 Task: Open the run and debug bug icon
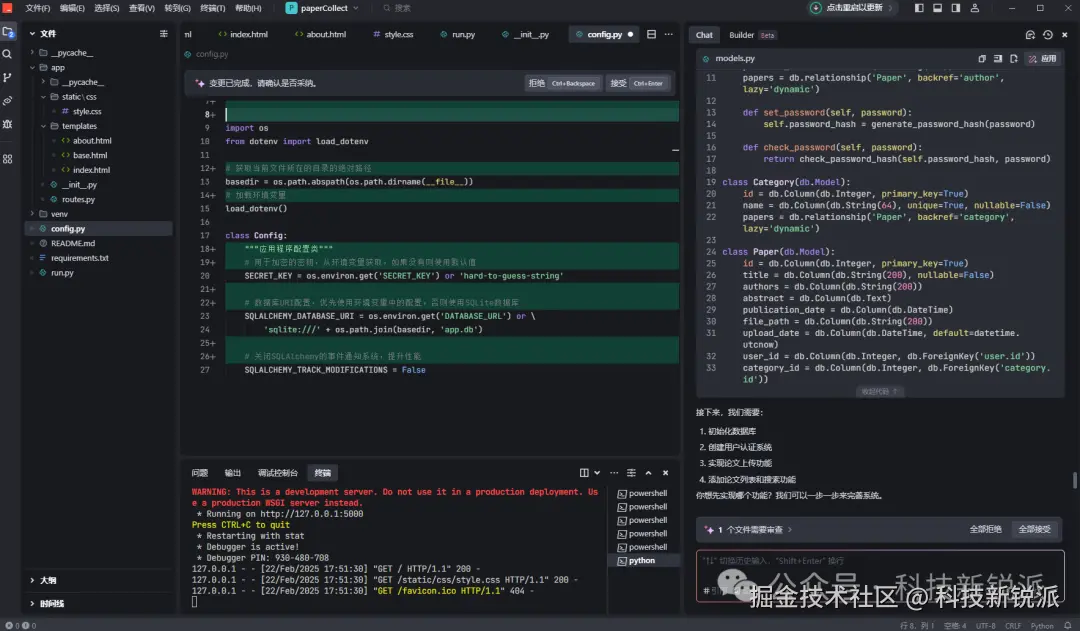[x=8, y=124]
